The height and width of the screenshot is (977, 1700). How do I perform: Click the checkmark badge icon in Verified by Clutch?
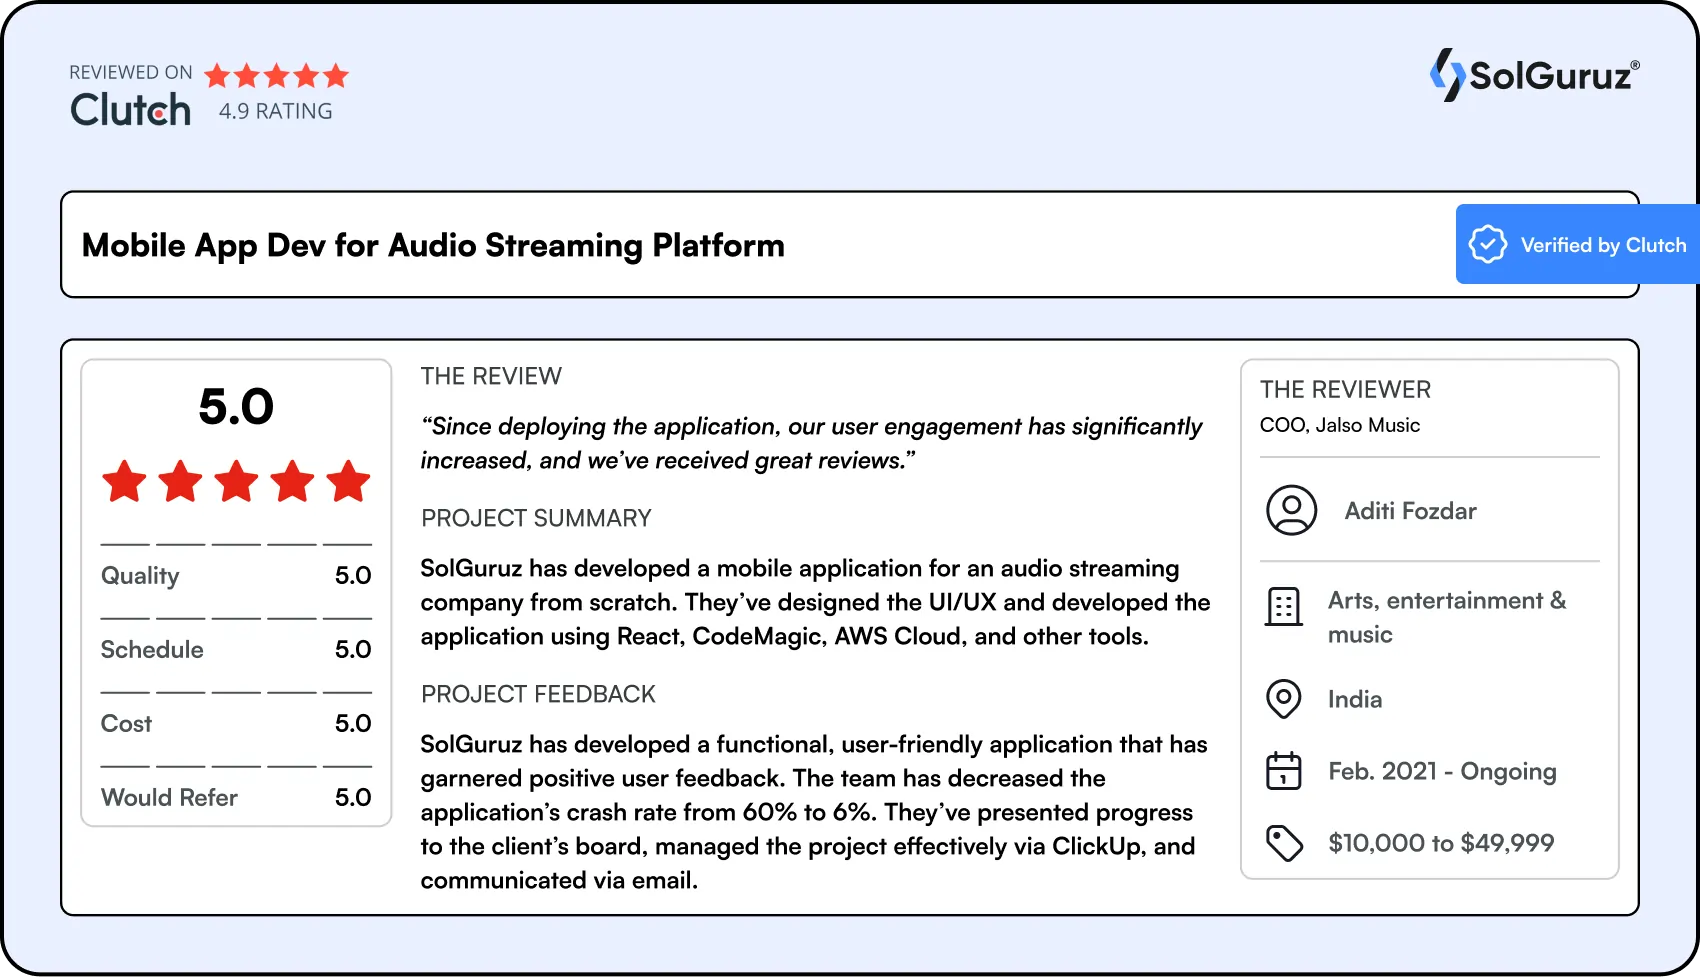(x=1487, y=244)
